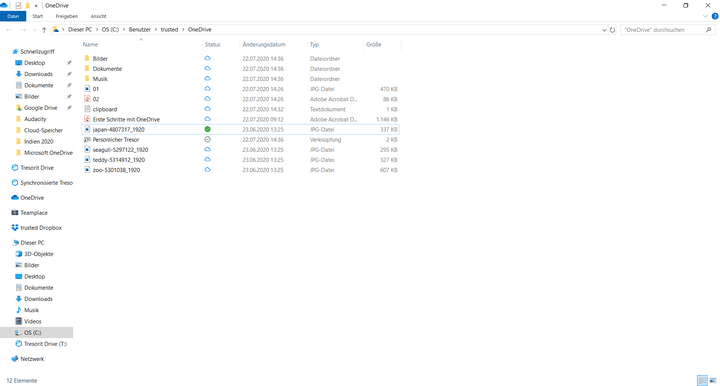Open quick access toolbar customize dropdown arrow
The width and height of the screenshot is (720, 386).
(x=36, y=6)
